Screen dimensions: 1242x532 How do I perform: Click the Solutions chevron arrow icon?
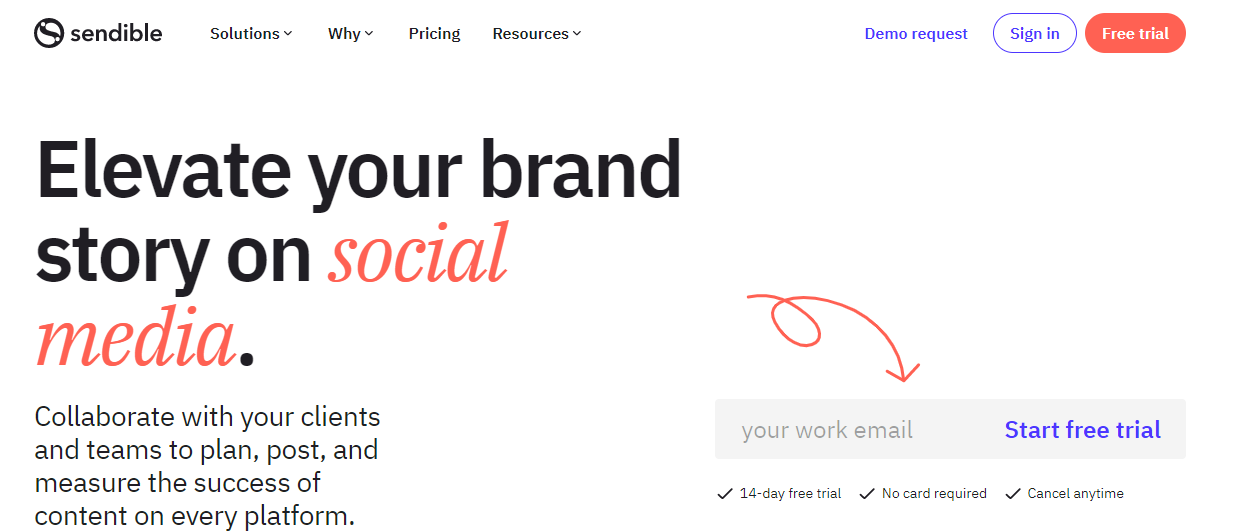pos(288,33)
